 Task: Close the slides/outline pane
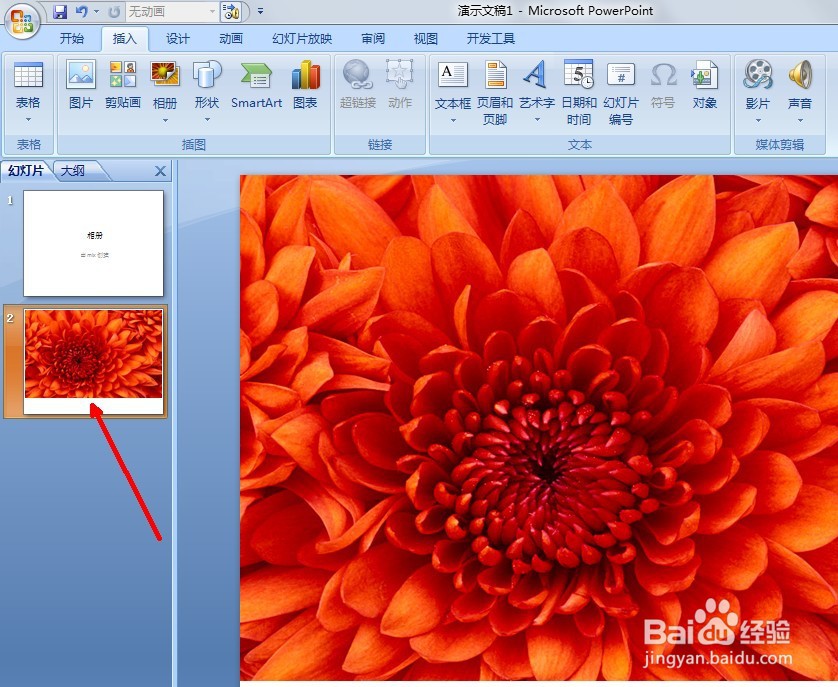point(160,171)
